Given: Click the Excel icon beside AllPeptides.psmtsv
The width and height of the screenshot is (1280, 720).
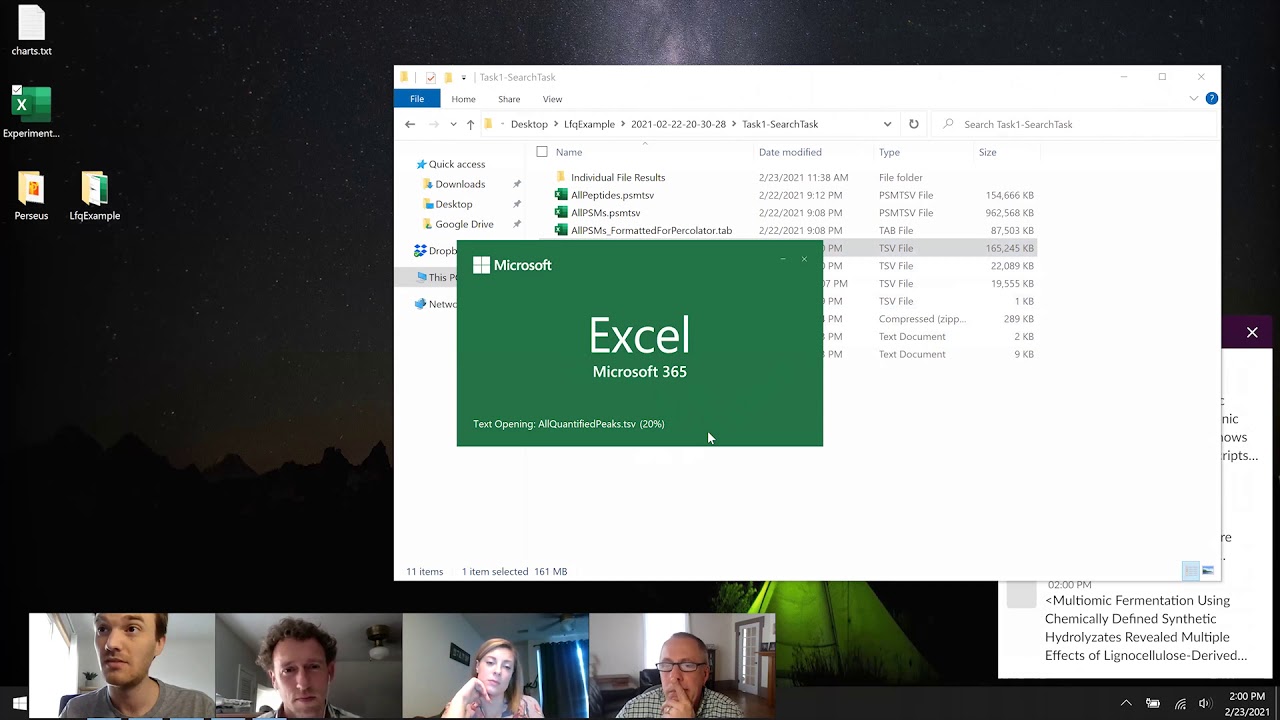Looking at the screenshot, I should 561,195.
